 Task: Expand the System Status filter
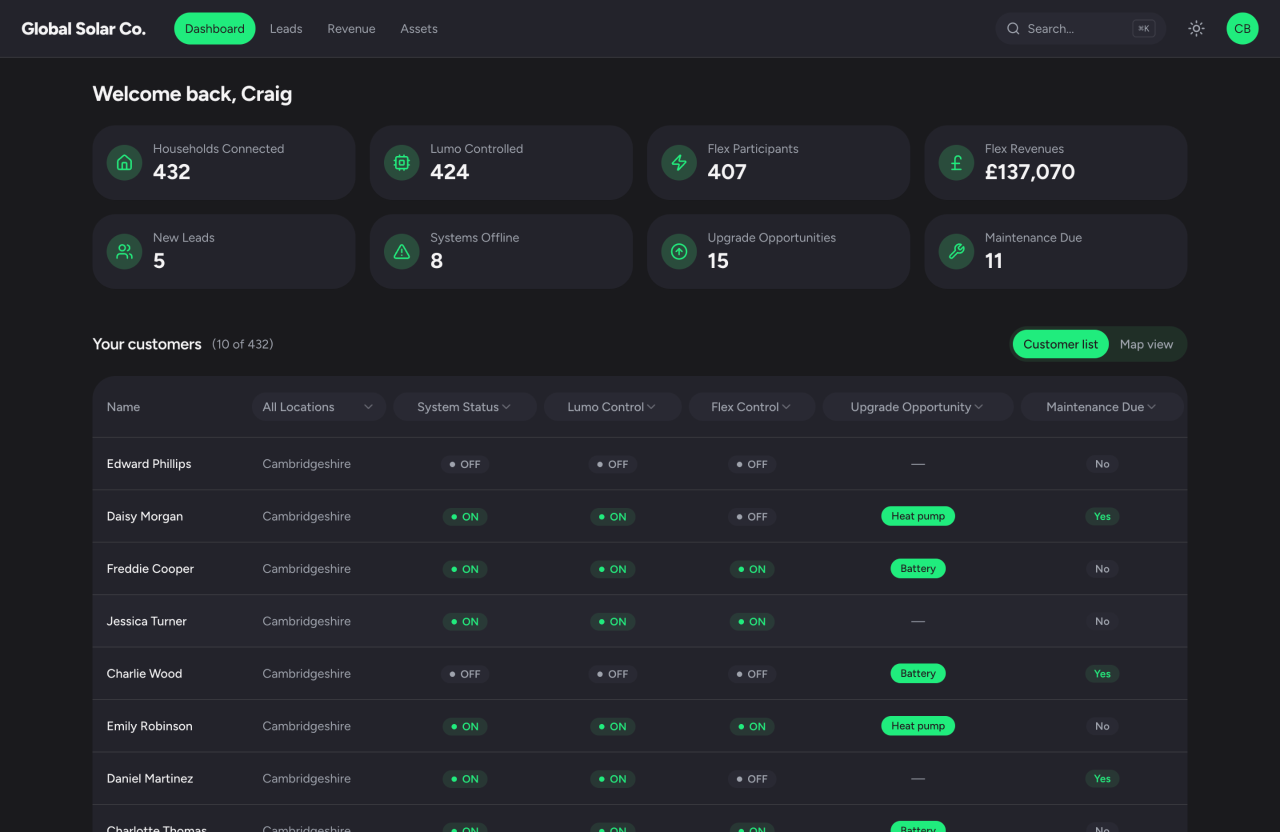464,407
